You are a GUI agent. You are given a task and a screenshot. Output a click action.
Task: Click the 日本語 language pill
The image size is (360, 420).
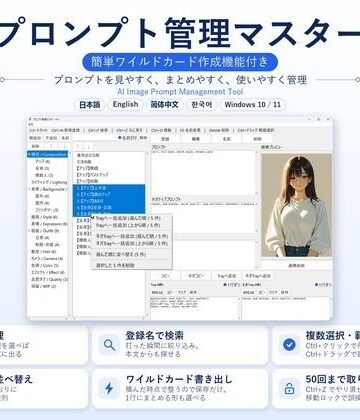(89, 105)
